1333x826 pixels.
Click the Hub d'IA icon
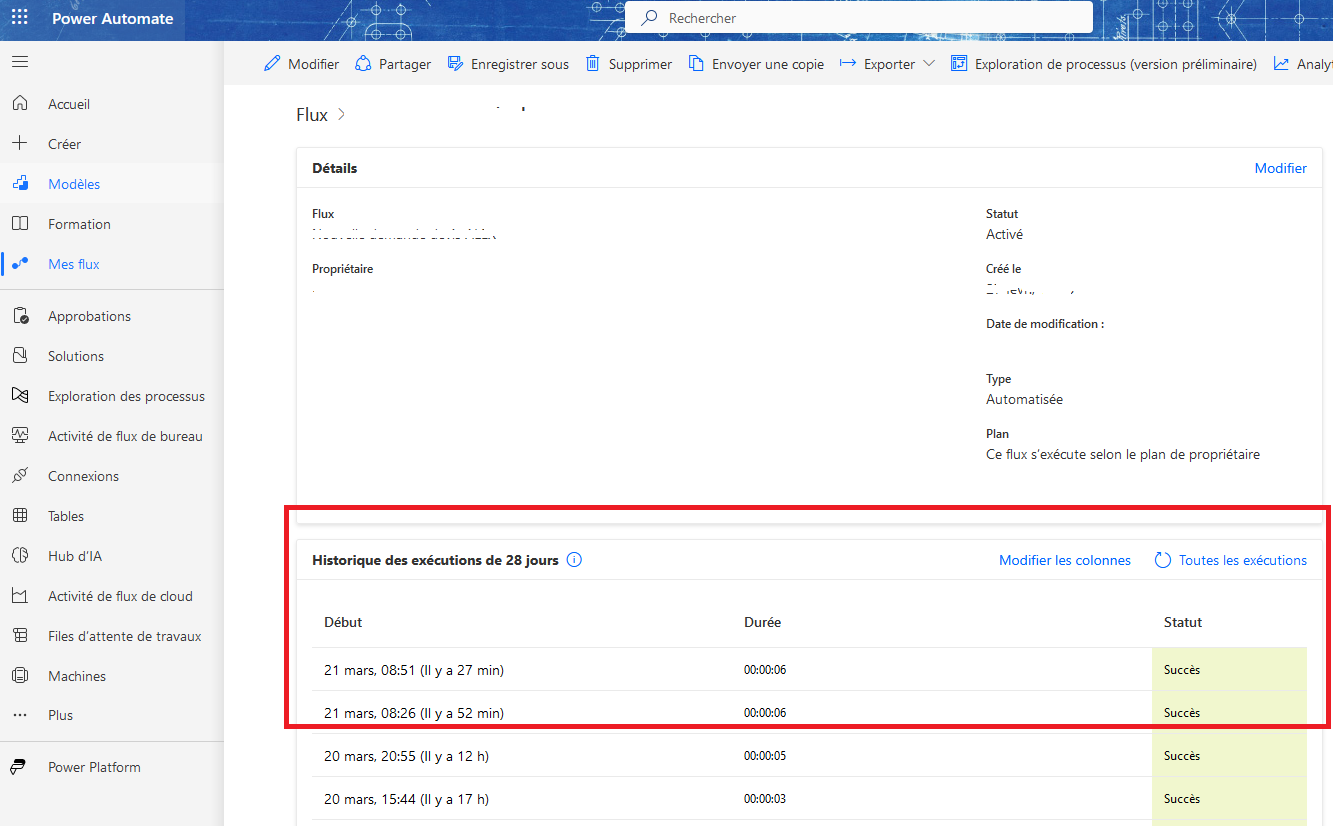pos(20,556)
